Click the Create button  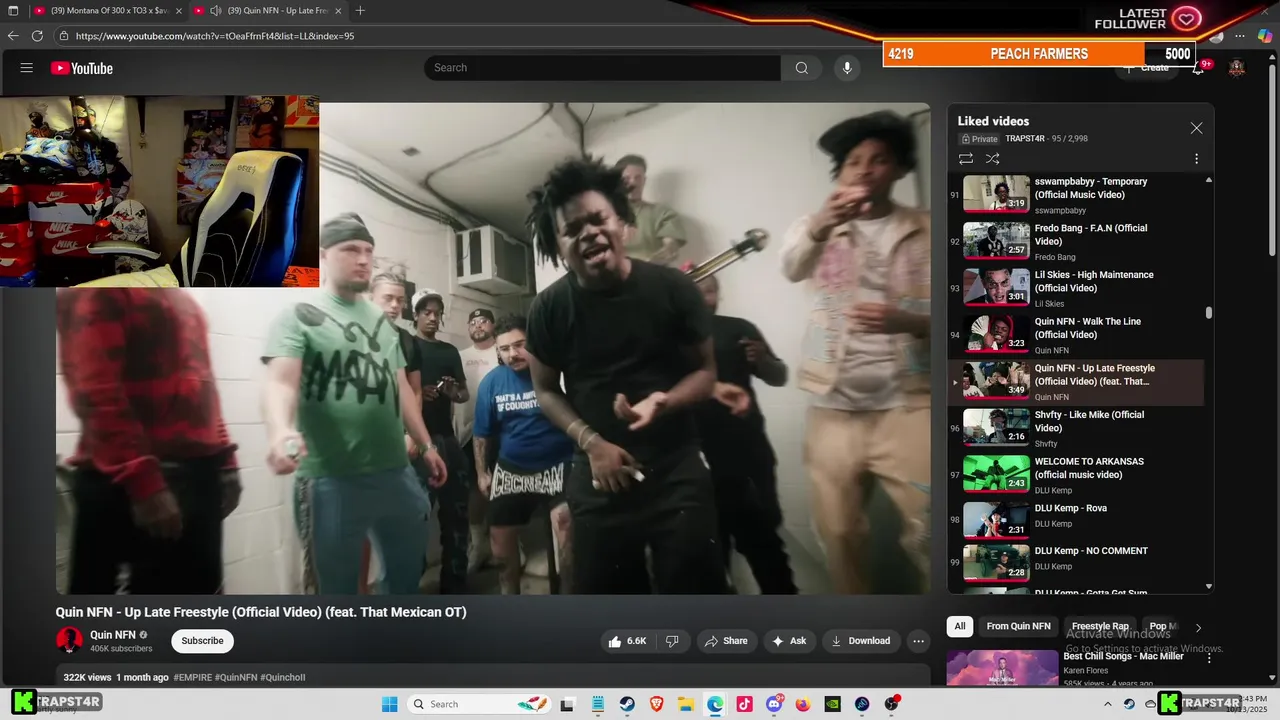point(1147,68)
